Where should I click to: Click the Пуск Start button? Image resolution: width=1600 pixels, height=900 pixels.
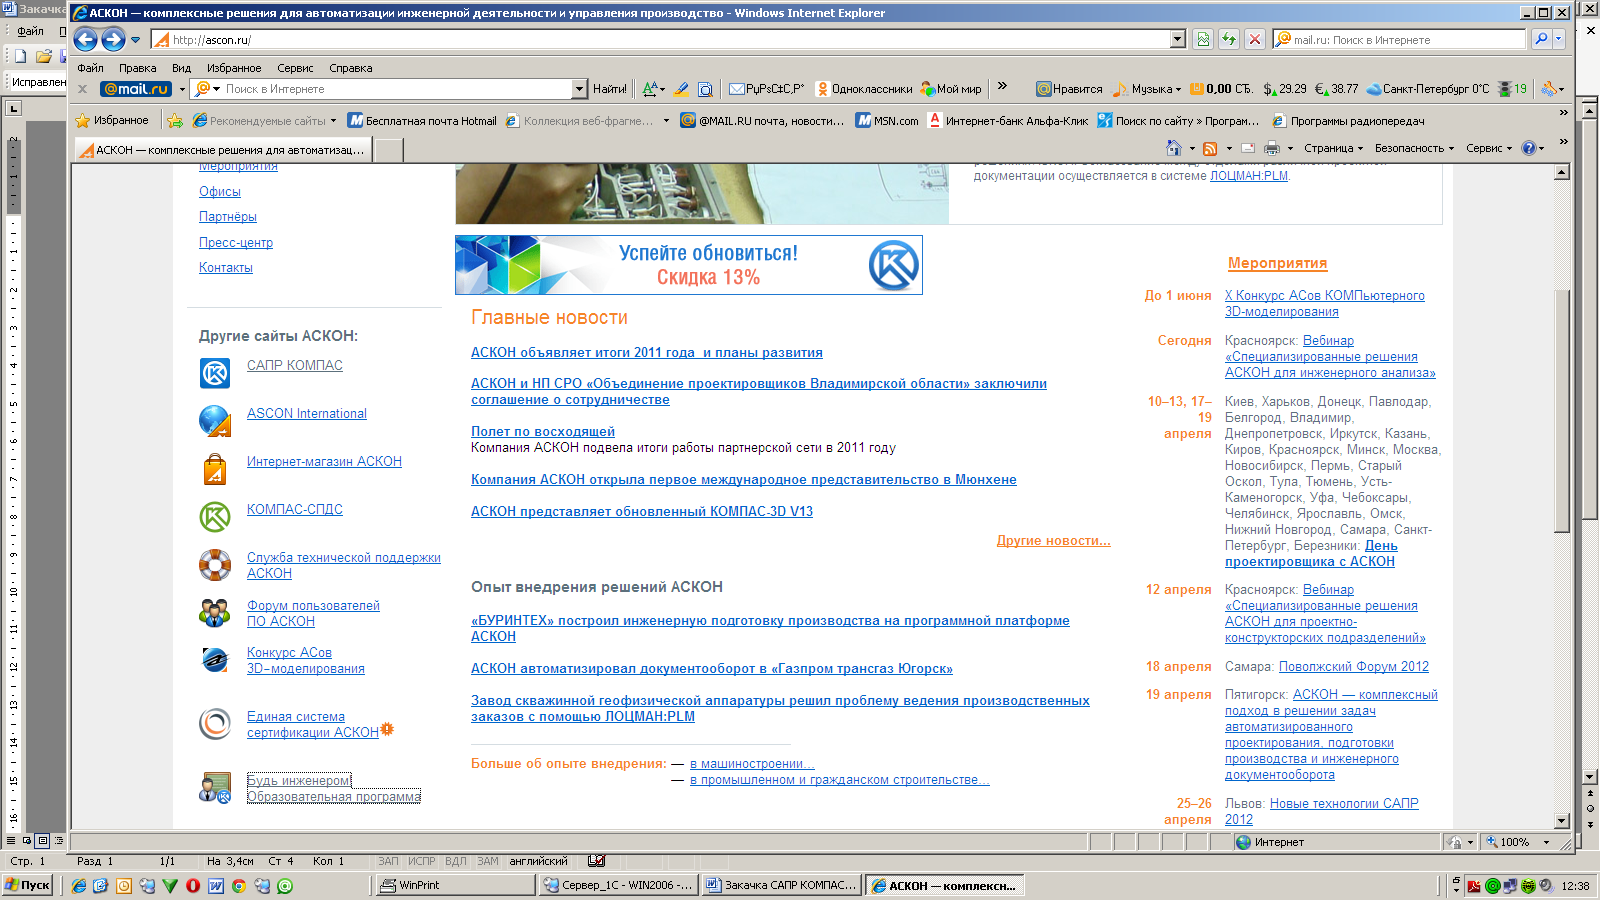tap(28, 885)
